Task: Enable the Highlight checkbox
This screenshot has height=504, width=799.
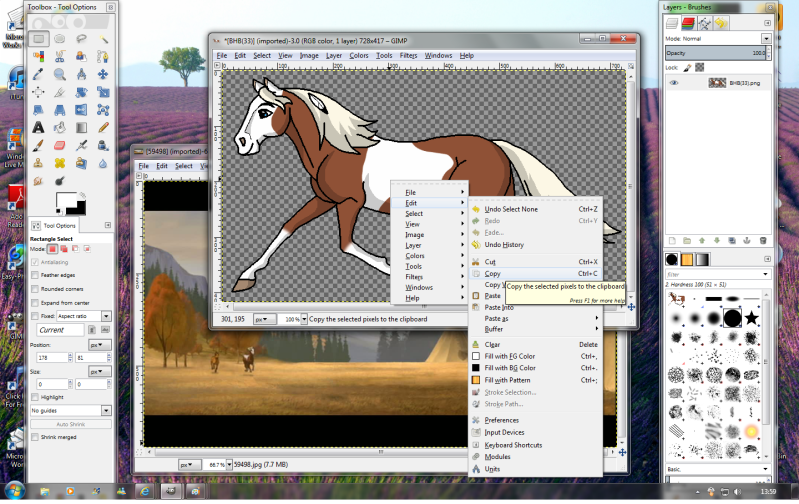Action: click(35, 397)
